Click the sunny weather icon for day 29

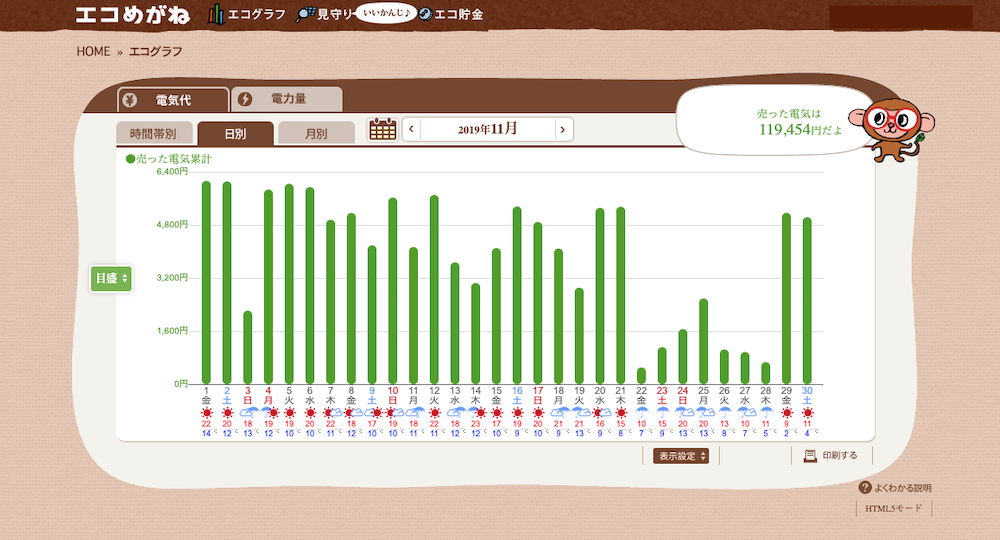786,413
